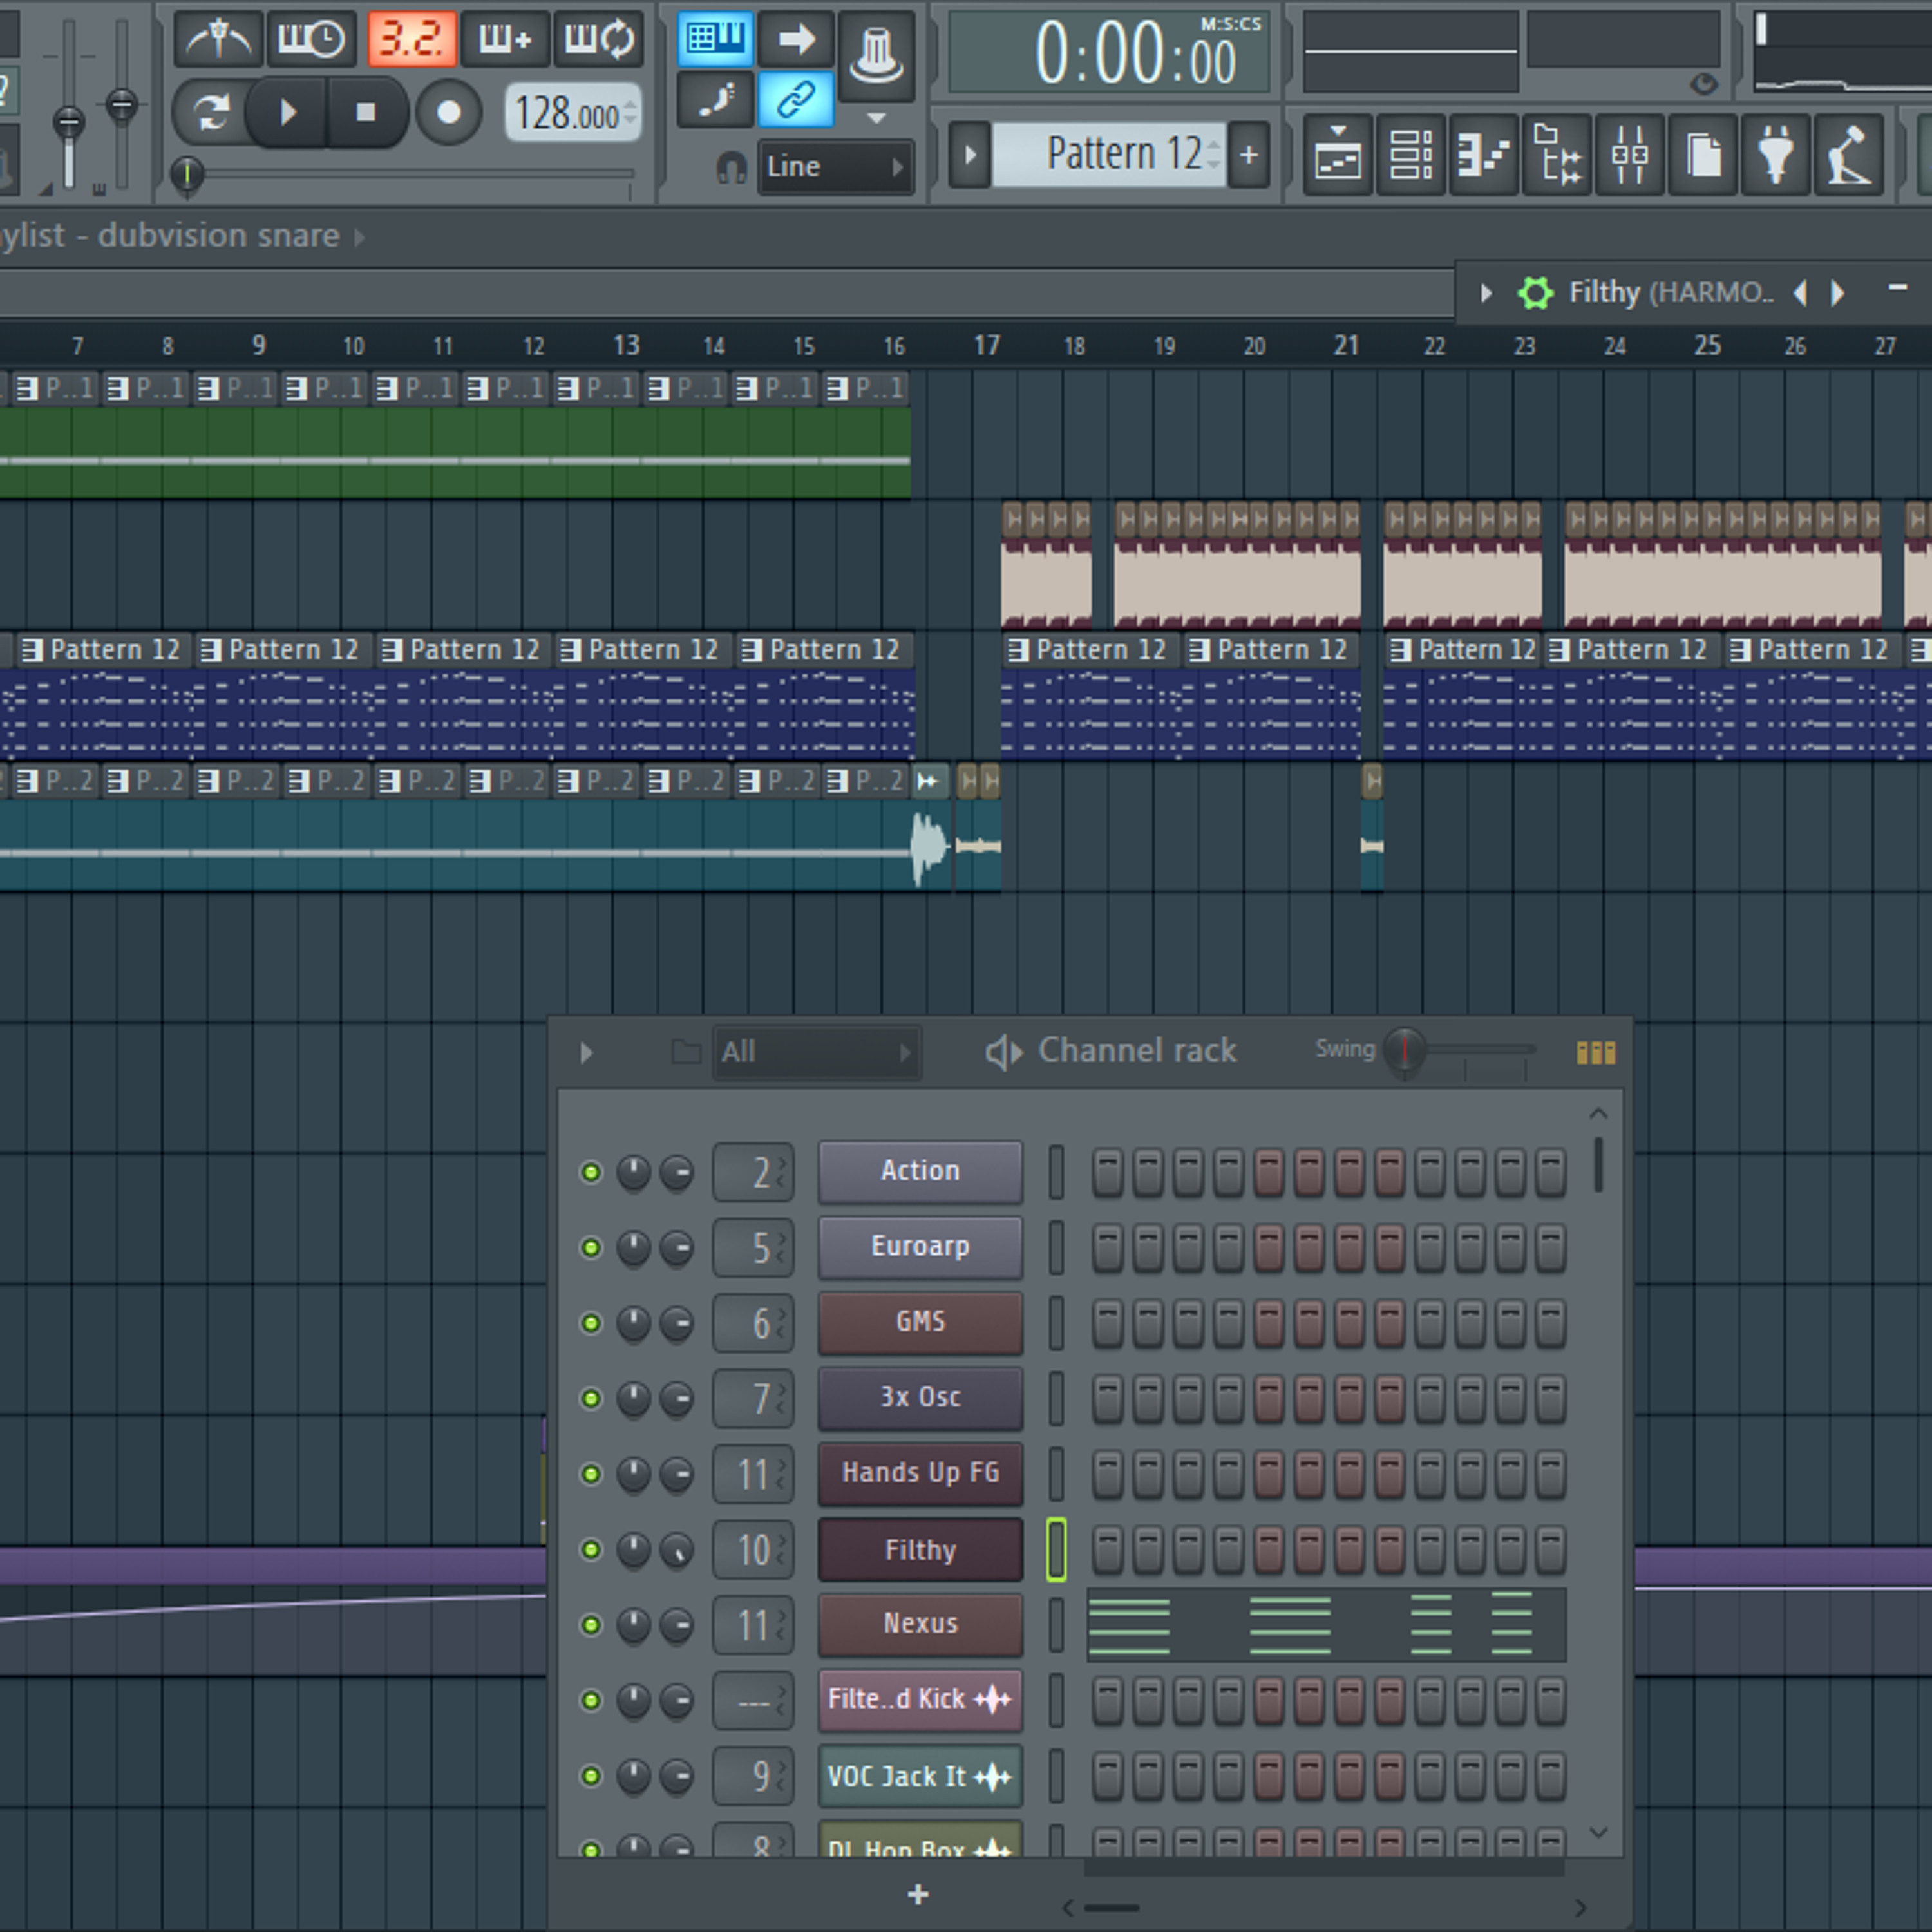
Task: Open Filthy plugin window menu arrow
Action: click(x=1486, y=293)
